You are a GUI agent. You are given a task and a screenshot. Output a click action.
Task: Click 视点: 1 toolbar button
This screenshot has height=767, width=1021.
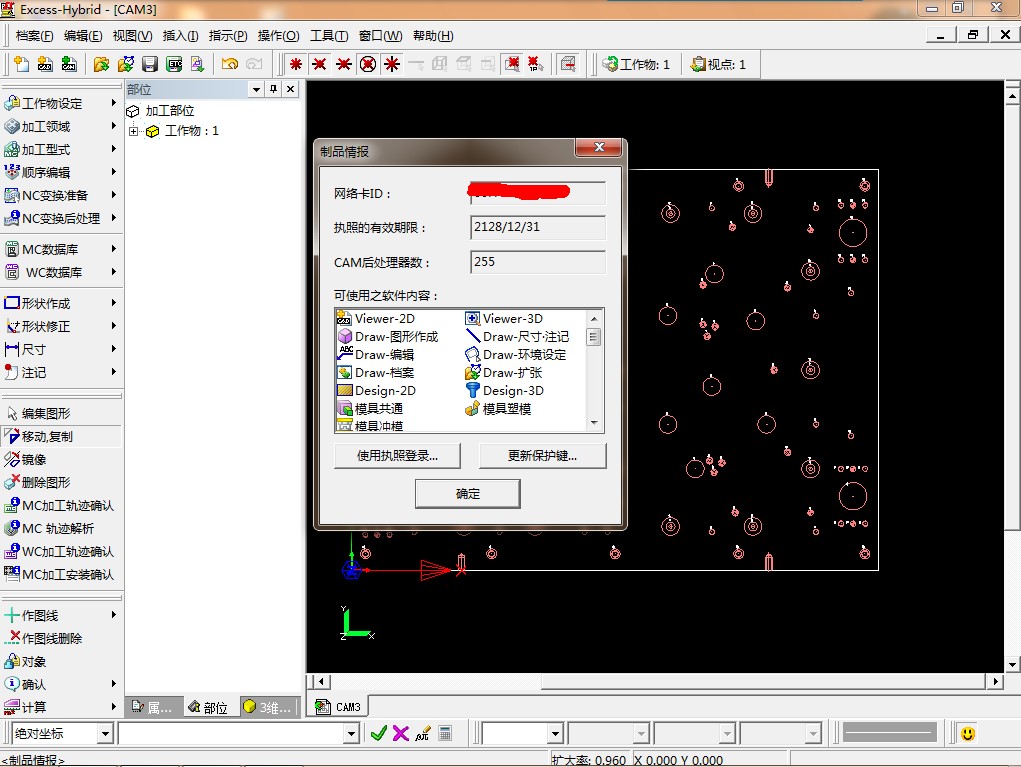point(718,64)
